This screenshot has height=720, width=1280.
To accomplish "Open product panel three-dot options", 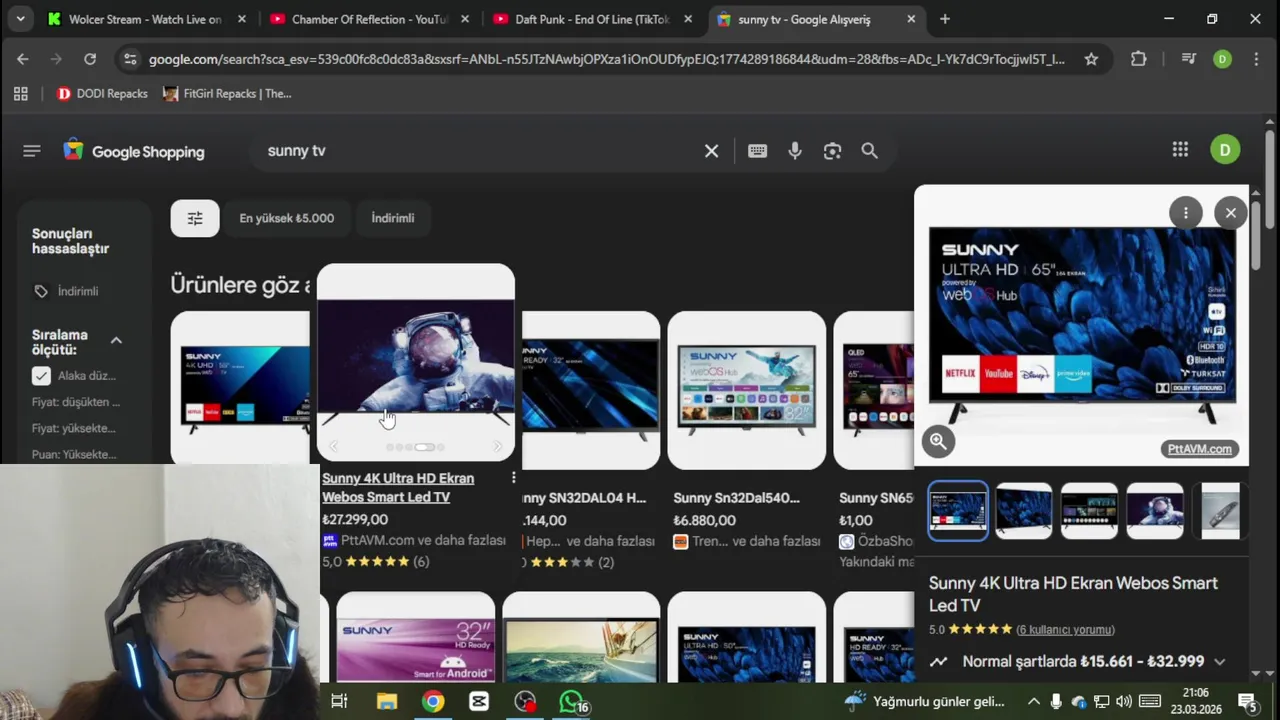I will tap(1185, 212).
